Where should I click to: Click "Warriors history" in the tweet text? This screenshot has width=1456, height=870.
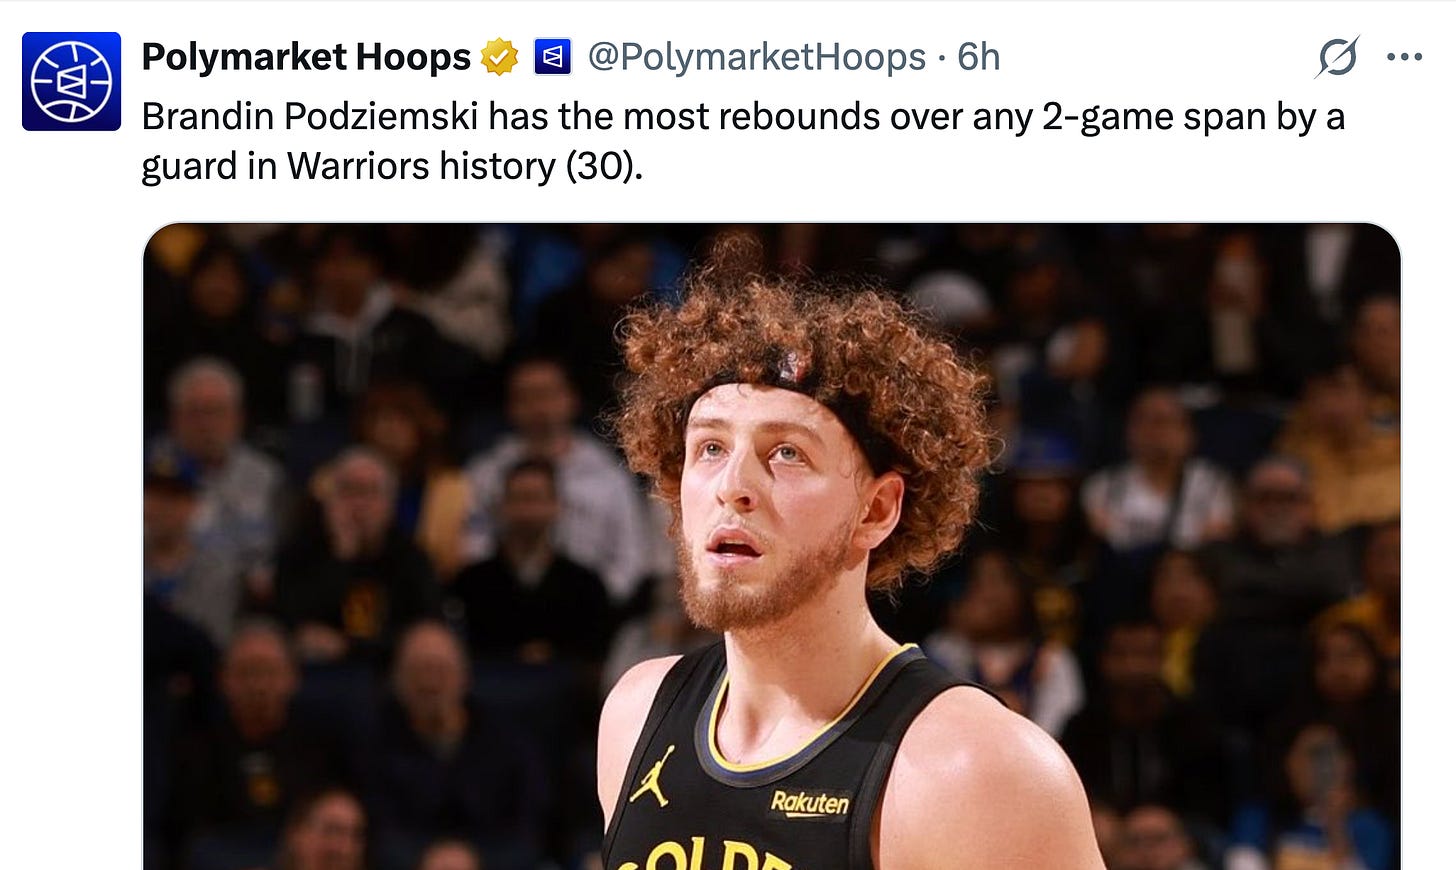point(421,166)
